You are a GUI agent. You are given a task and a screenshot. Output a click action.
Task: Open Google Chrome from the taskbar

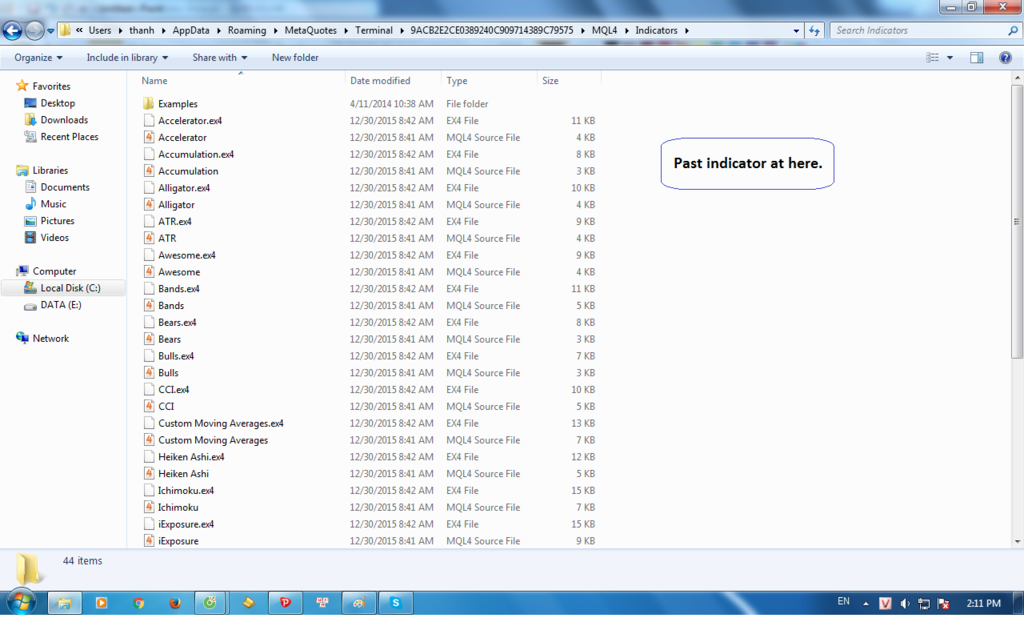click(138, 603)
